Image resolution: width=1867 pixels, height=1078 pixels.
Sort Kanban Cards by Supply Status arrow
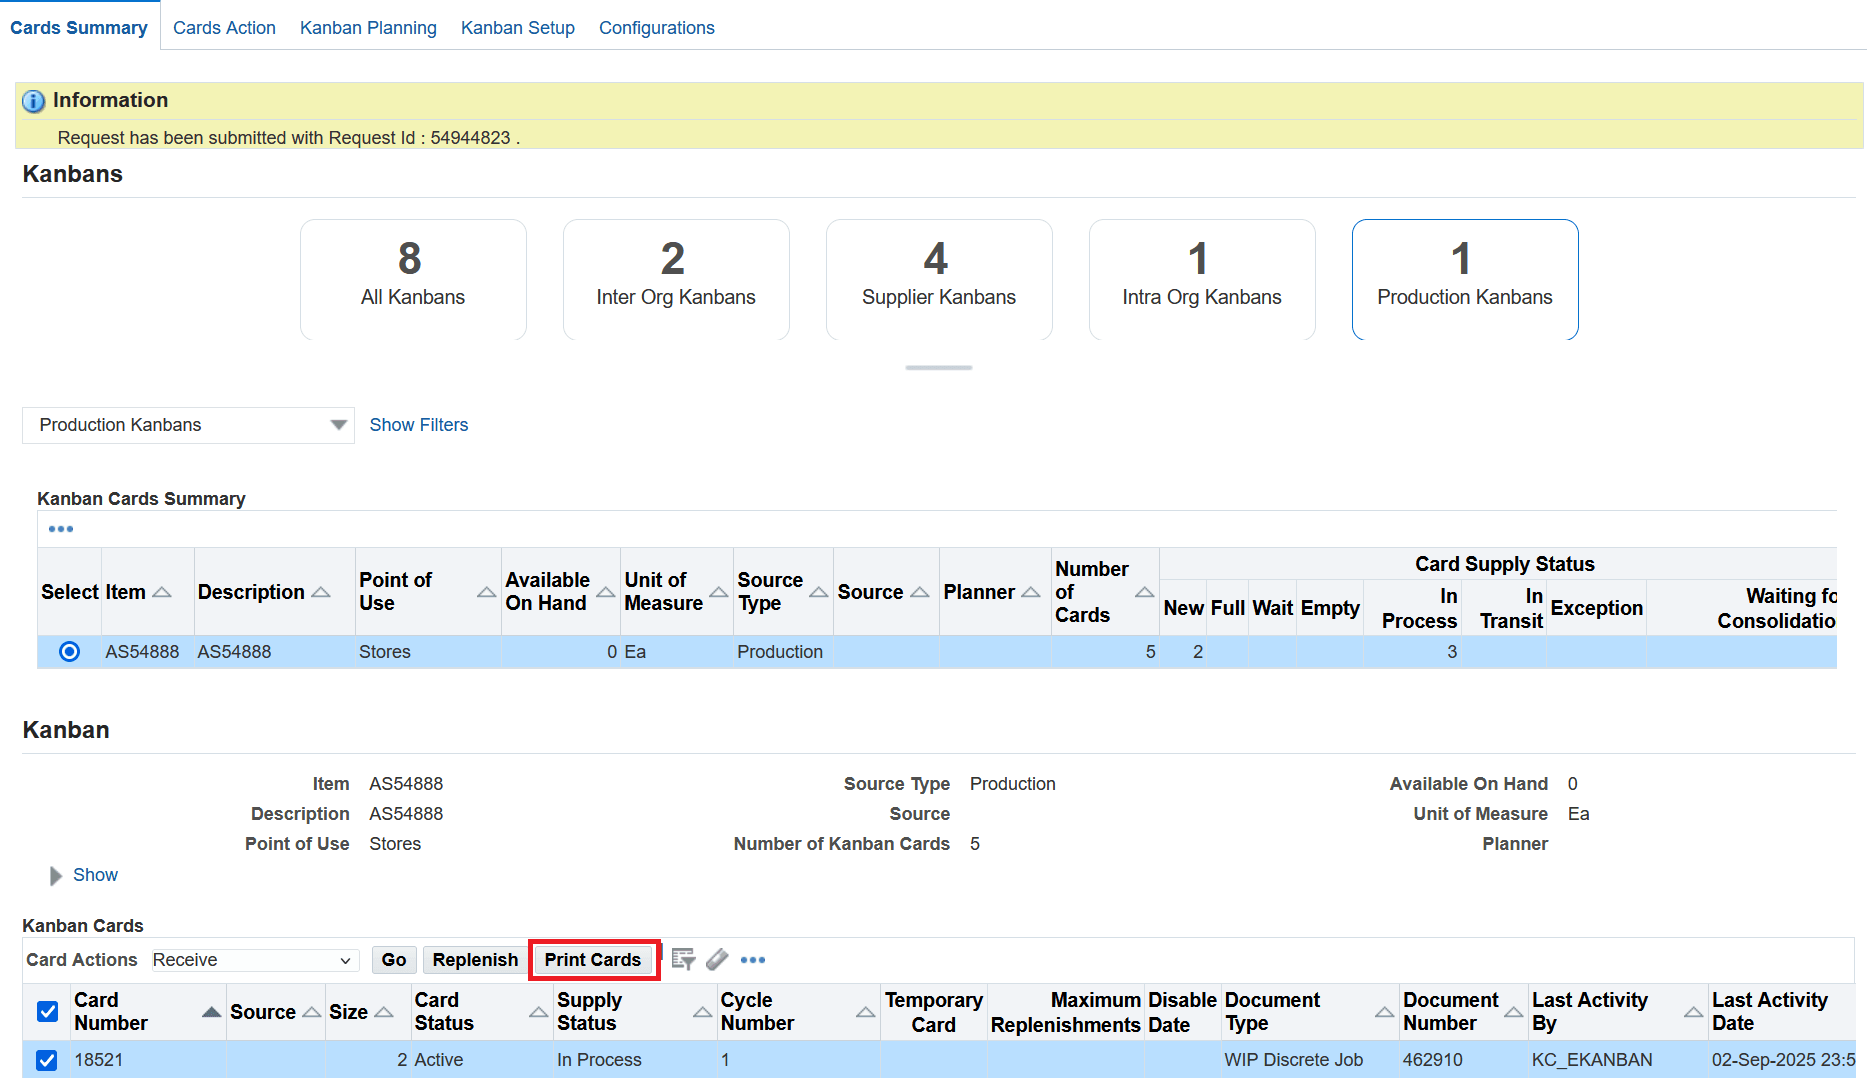tap(702, 1013)
